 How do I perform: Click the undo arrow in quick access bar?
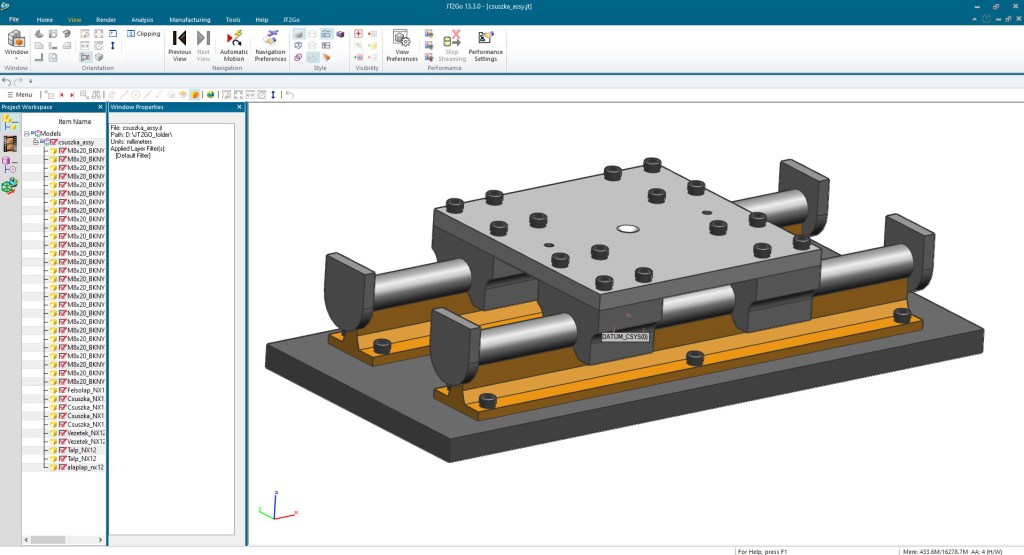(x=7, y=81)
